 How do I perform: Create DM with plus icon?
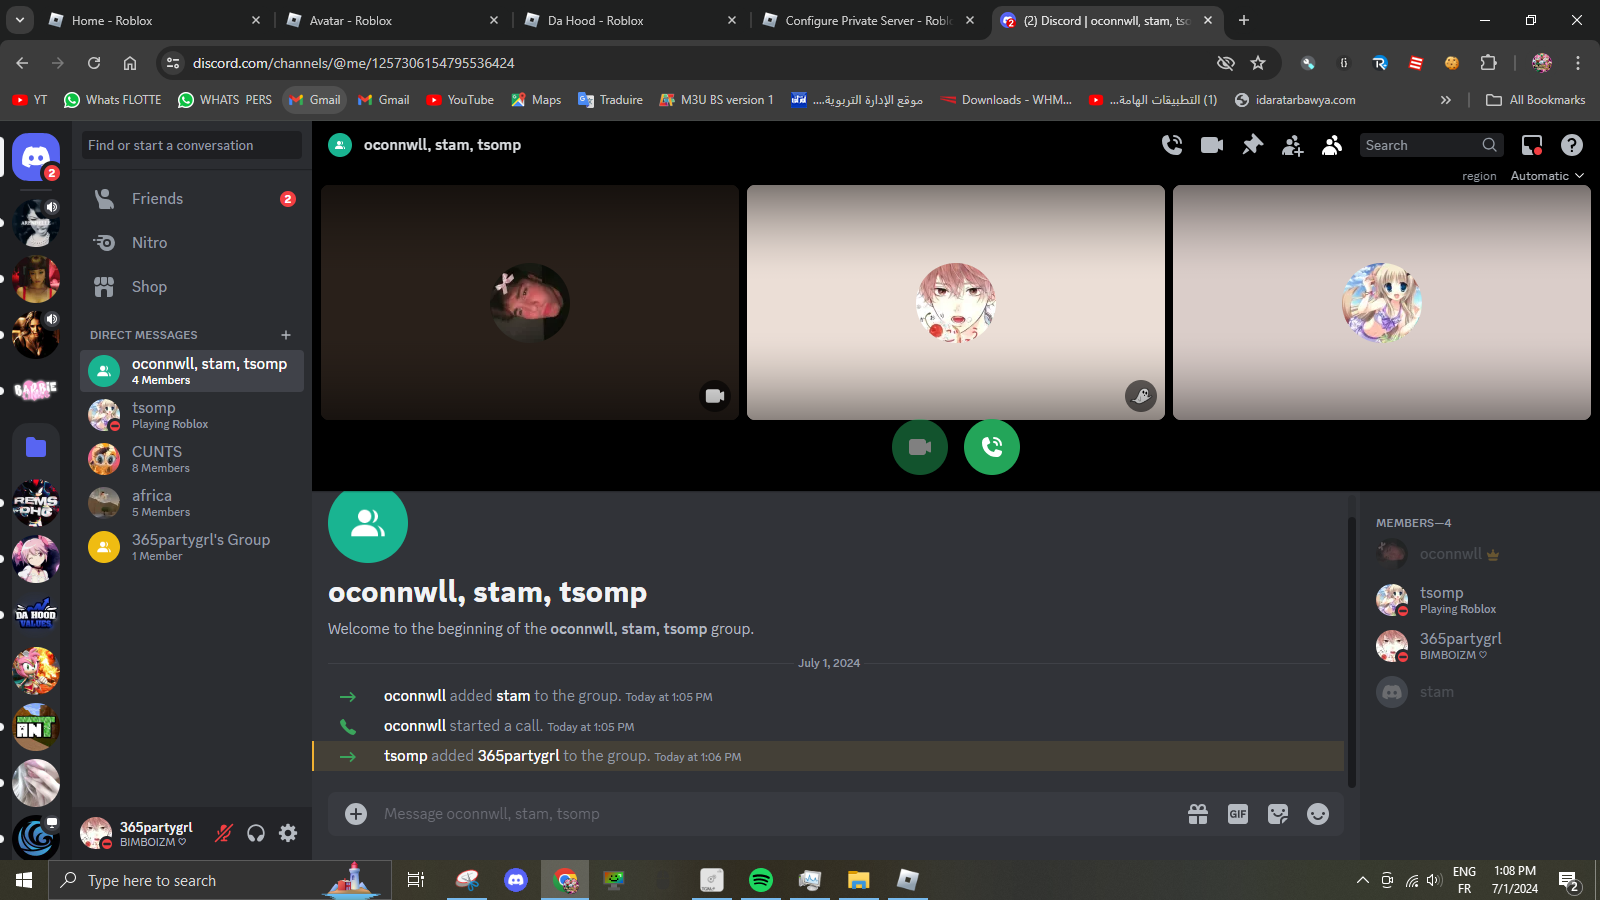coord(286,335)
